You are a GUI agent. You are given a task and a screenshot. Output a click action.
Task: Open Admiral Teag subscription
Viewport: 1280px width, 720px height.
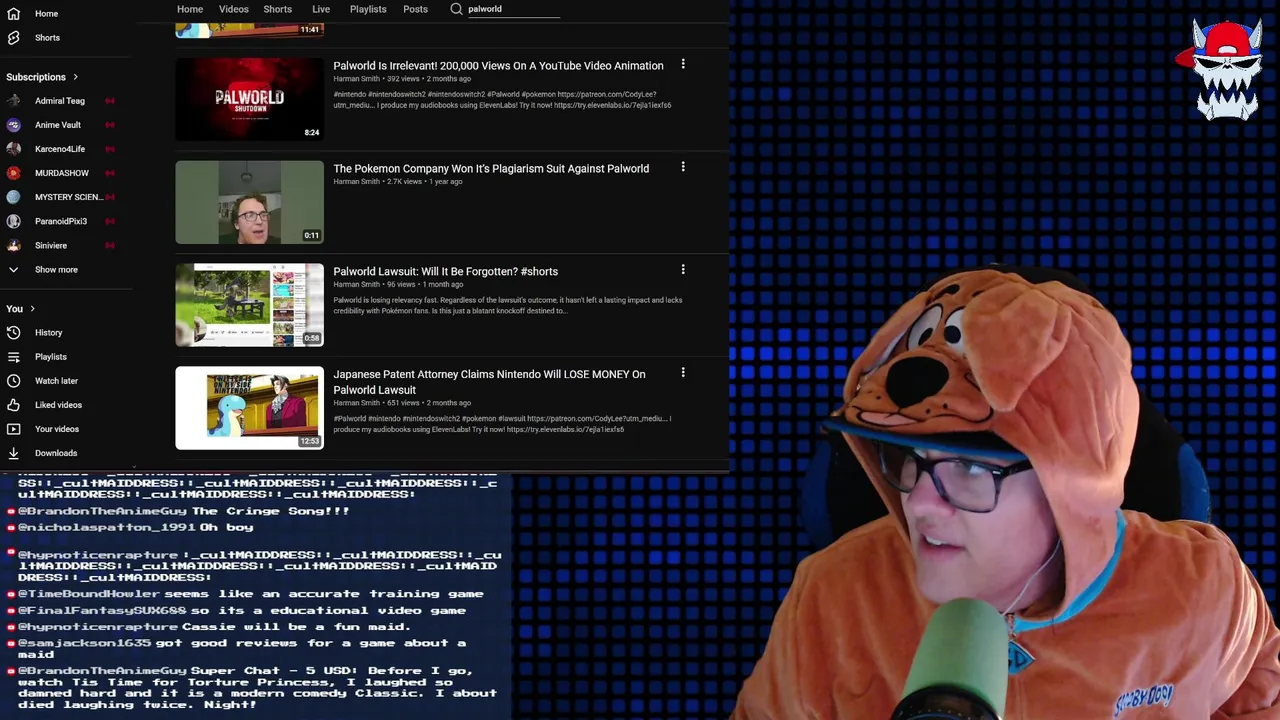(60, 101)
